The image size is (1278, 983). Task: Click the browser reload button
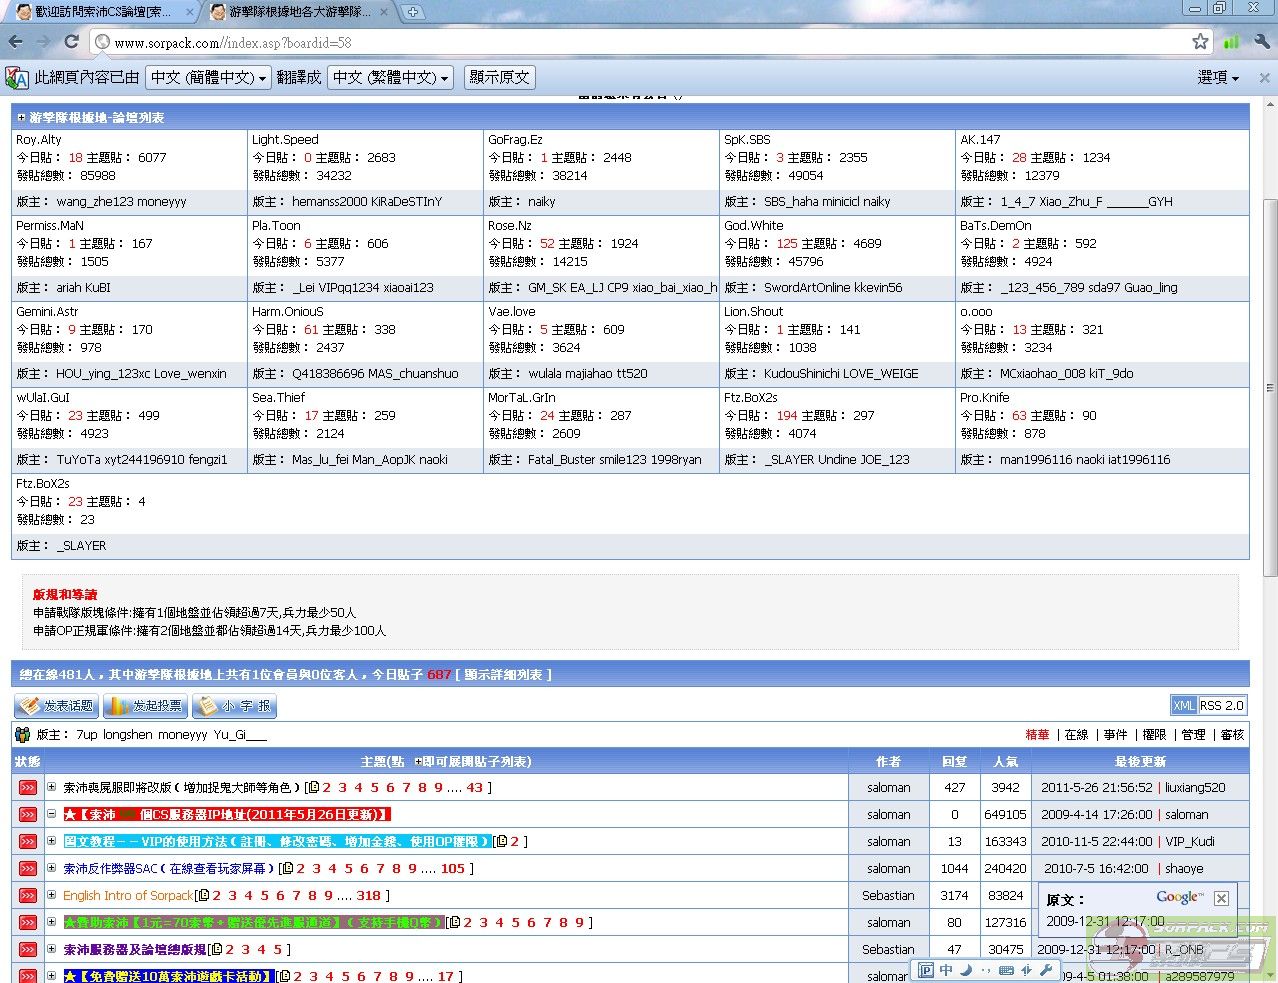click(71, 42)
